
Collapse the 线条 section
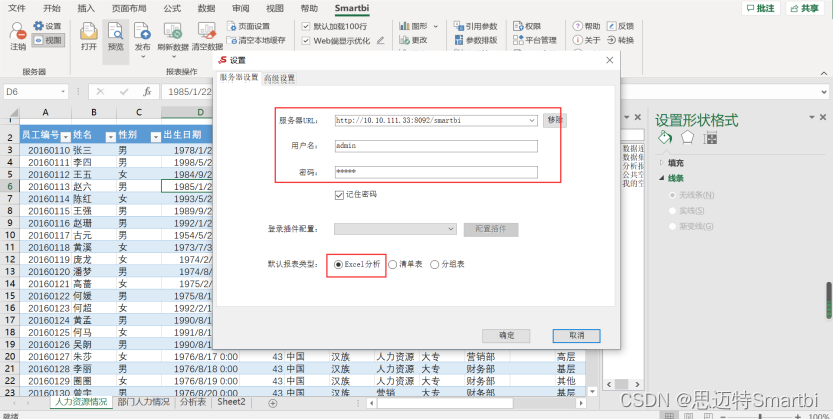[x=661, y=178]
